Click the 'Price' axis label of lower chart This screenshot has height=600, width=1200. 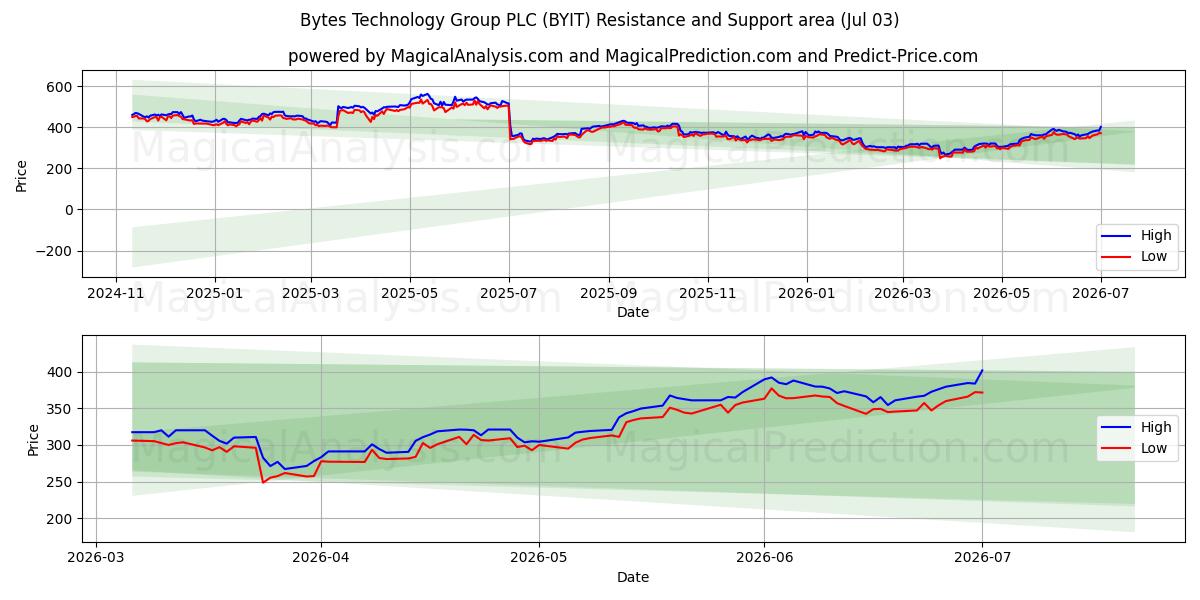point(34,439)
